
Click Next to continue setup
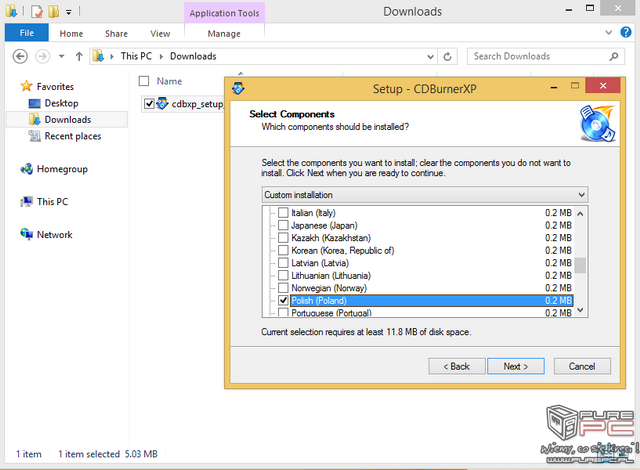516,366
